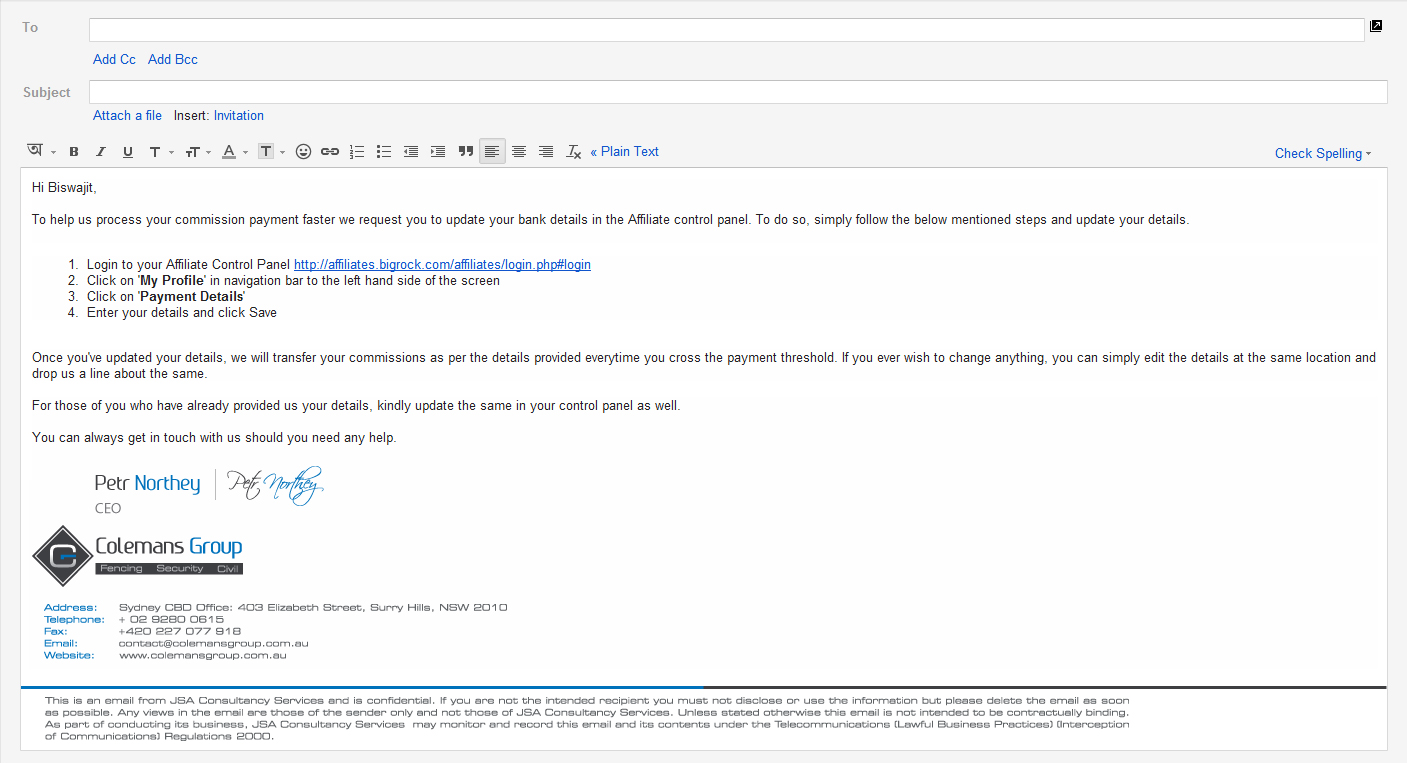Click the 'For those of you who have already' paragraph
This screenshot has width=1407, height=765.
(356, 406)
